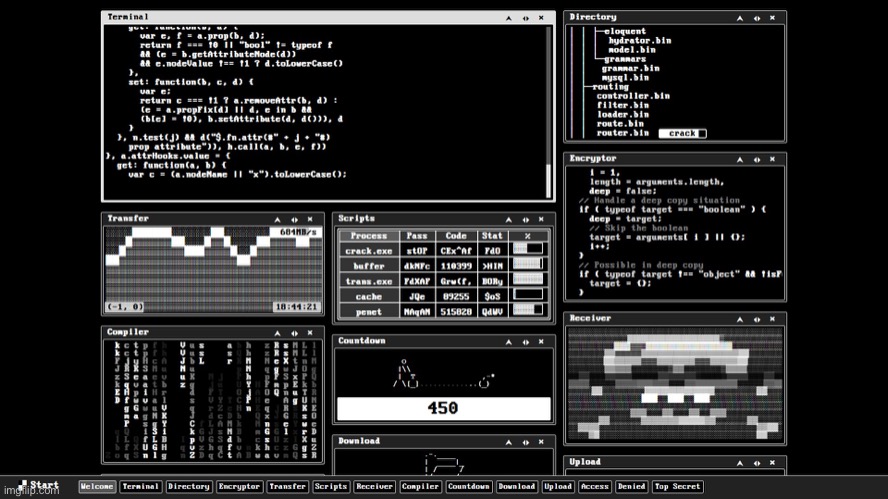The image size is (888, 499).
Task: Click the Transfer window's resize arrows icon
Action: (295, 219)
